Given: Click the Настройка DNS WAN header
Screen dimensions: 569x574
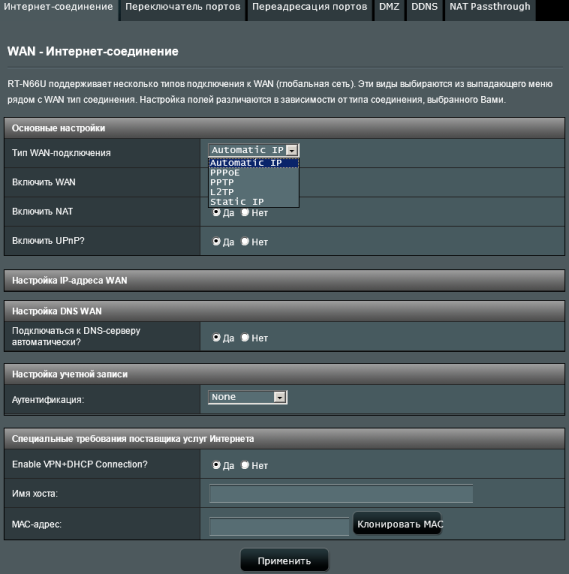Looking at the screenshot, I should point(284,312).
